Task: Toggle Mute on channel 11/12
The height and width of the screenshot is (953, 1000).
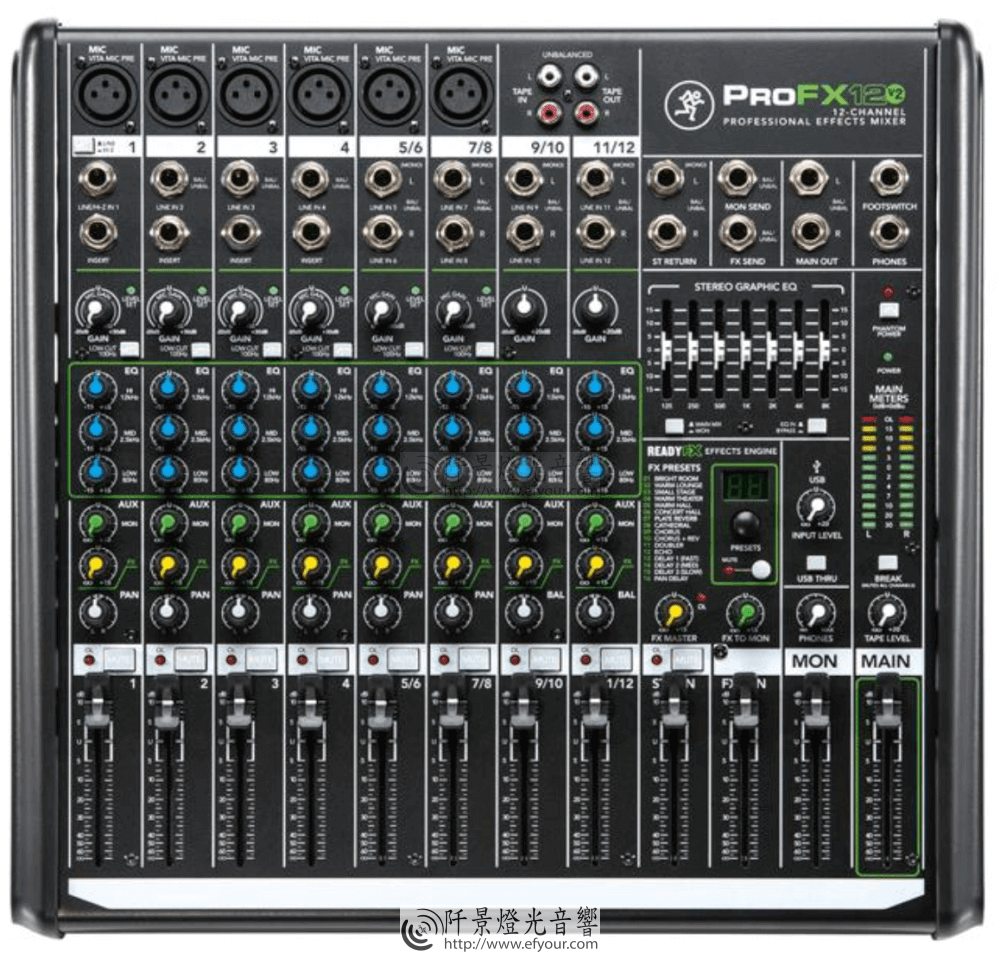Action: (617, 660)
